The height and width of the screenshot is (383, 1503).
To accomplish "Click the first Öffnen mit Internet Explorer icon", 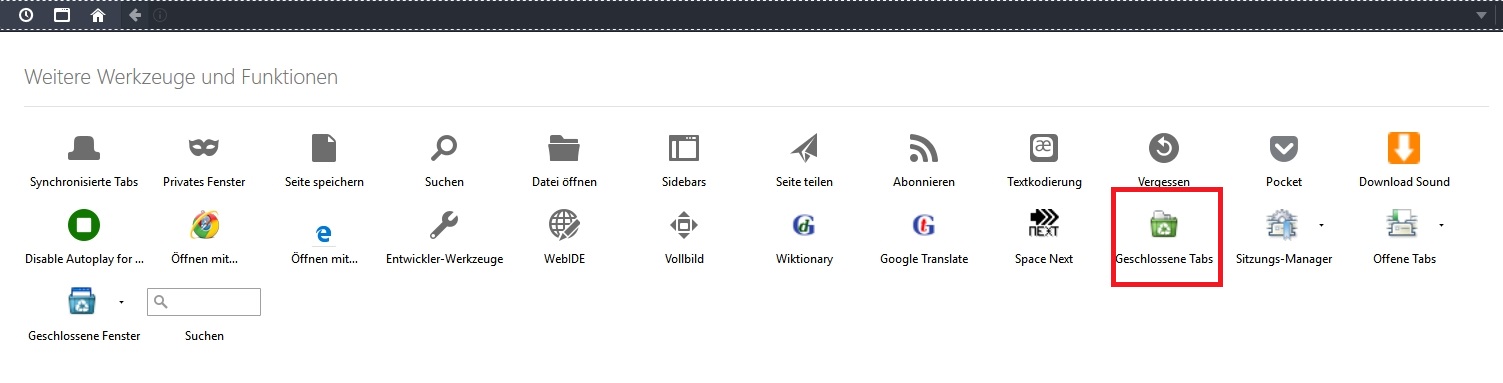I will [204, 225].
